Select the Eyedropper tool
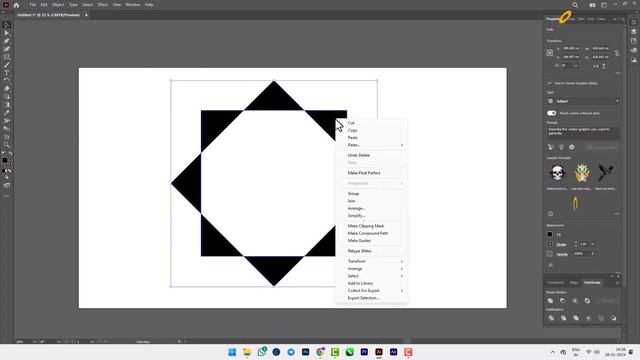The width and height of the screenshot is (640, 360). (x=7, y=113)
